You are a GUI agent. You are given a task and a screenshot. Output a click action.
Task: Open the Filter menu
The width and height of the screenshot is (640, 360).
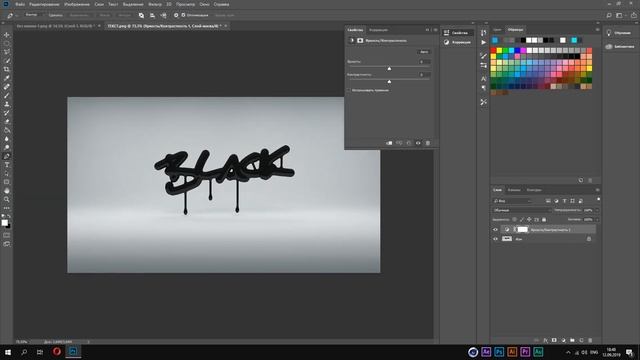[x=155, y=4]
